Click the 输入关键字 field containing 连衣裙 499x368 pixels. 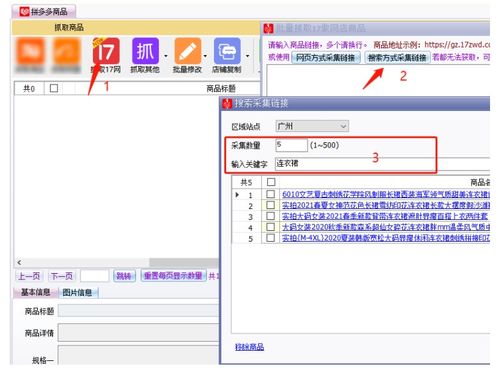pos(382,164)
